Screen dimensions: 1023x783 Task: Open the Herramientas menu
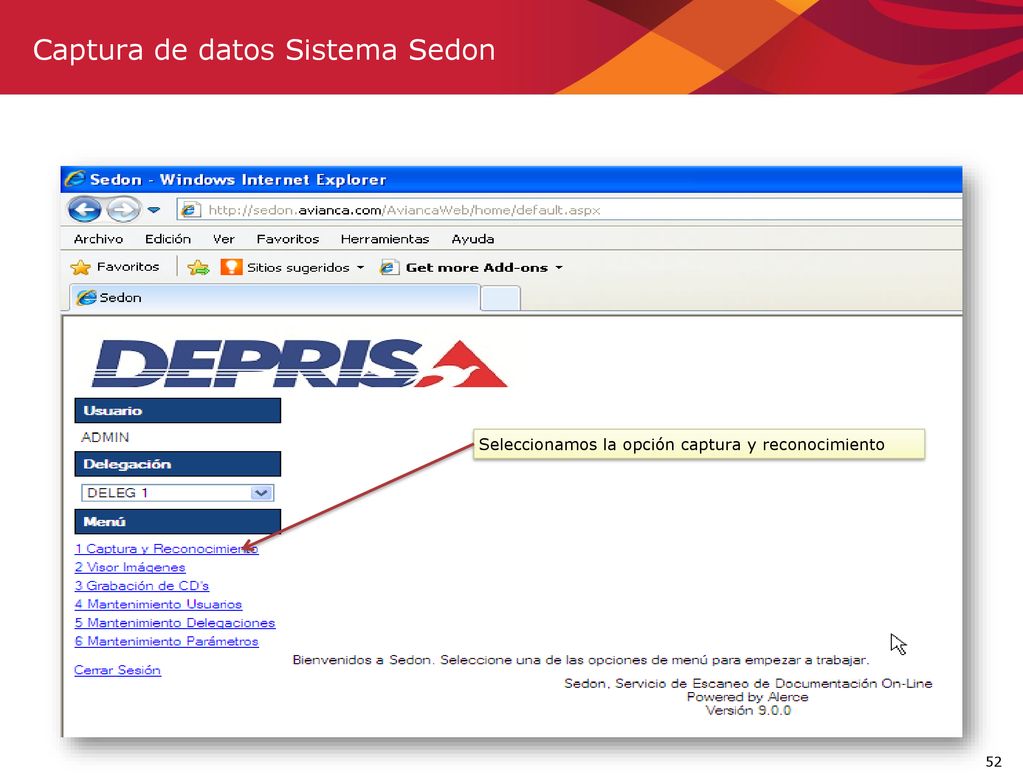(385, 239)
